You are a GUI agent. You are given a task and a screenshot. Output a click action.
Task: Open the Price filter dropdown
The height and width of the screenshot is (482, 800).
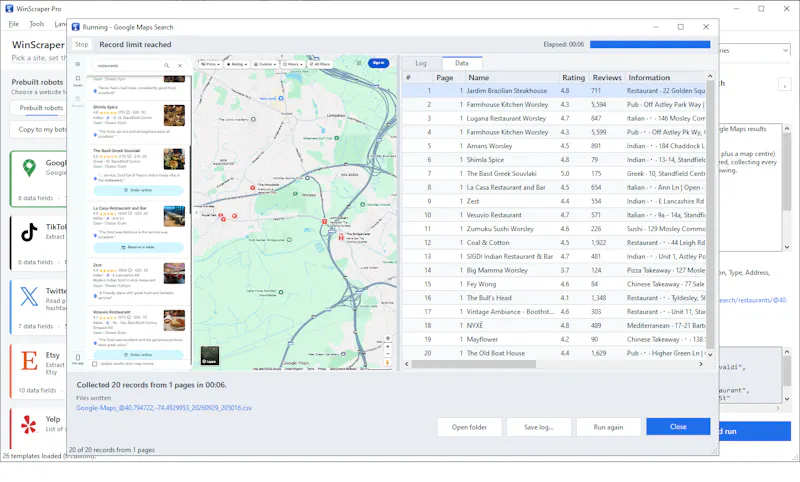[x=211, y=64]
